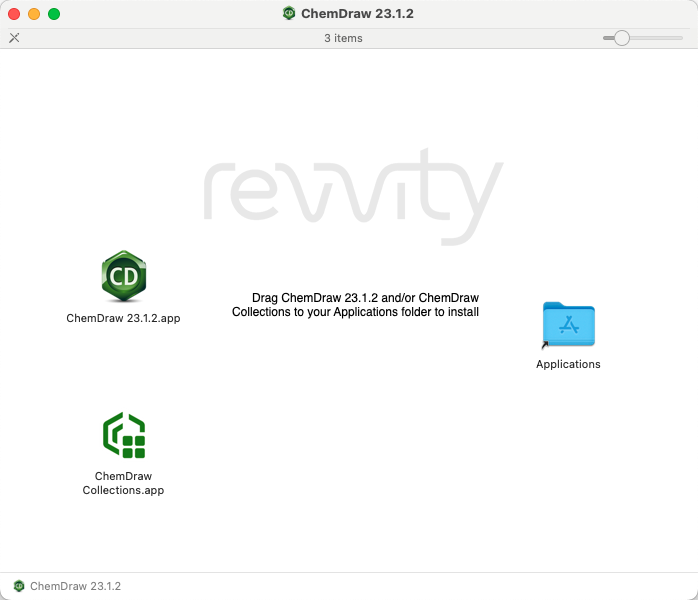
Task: Select the ChemDraw 23.1.2.app icon
Action: [124, 276]
